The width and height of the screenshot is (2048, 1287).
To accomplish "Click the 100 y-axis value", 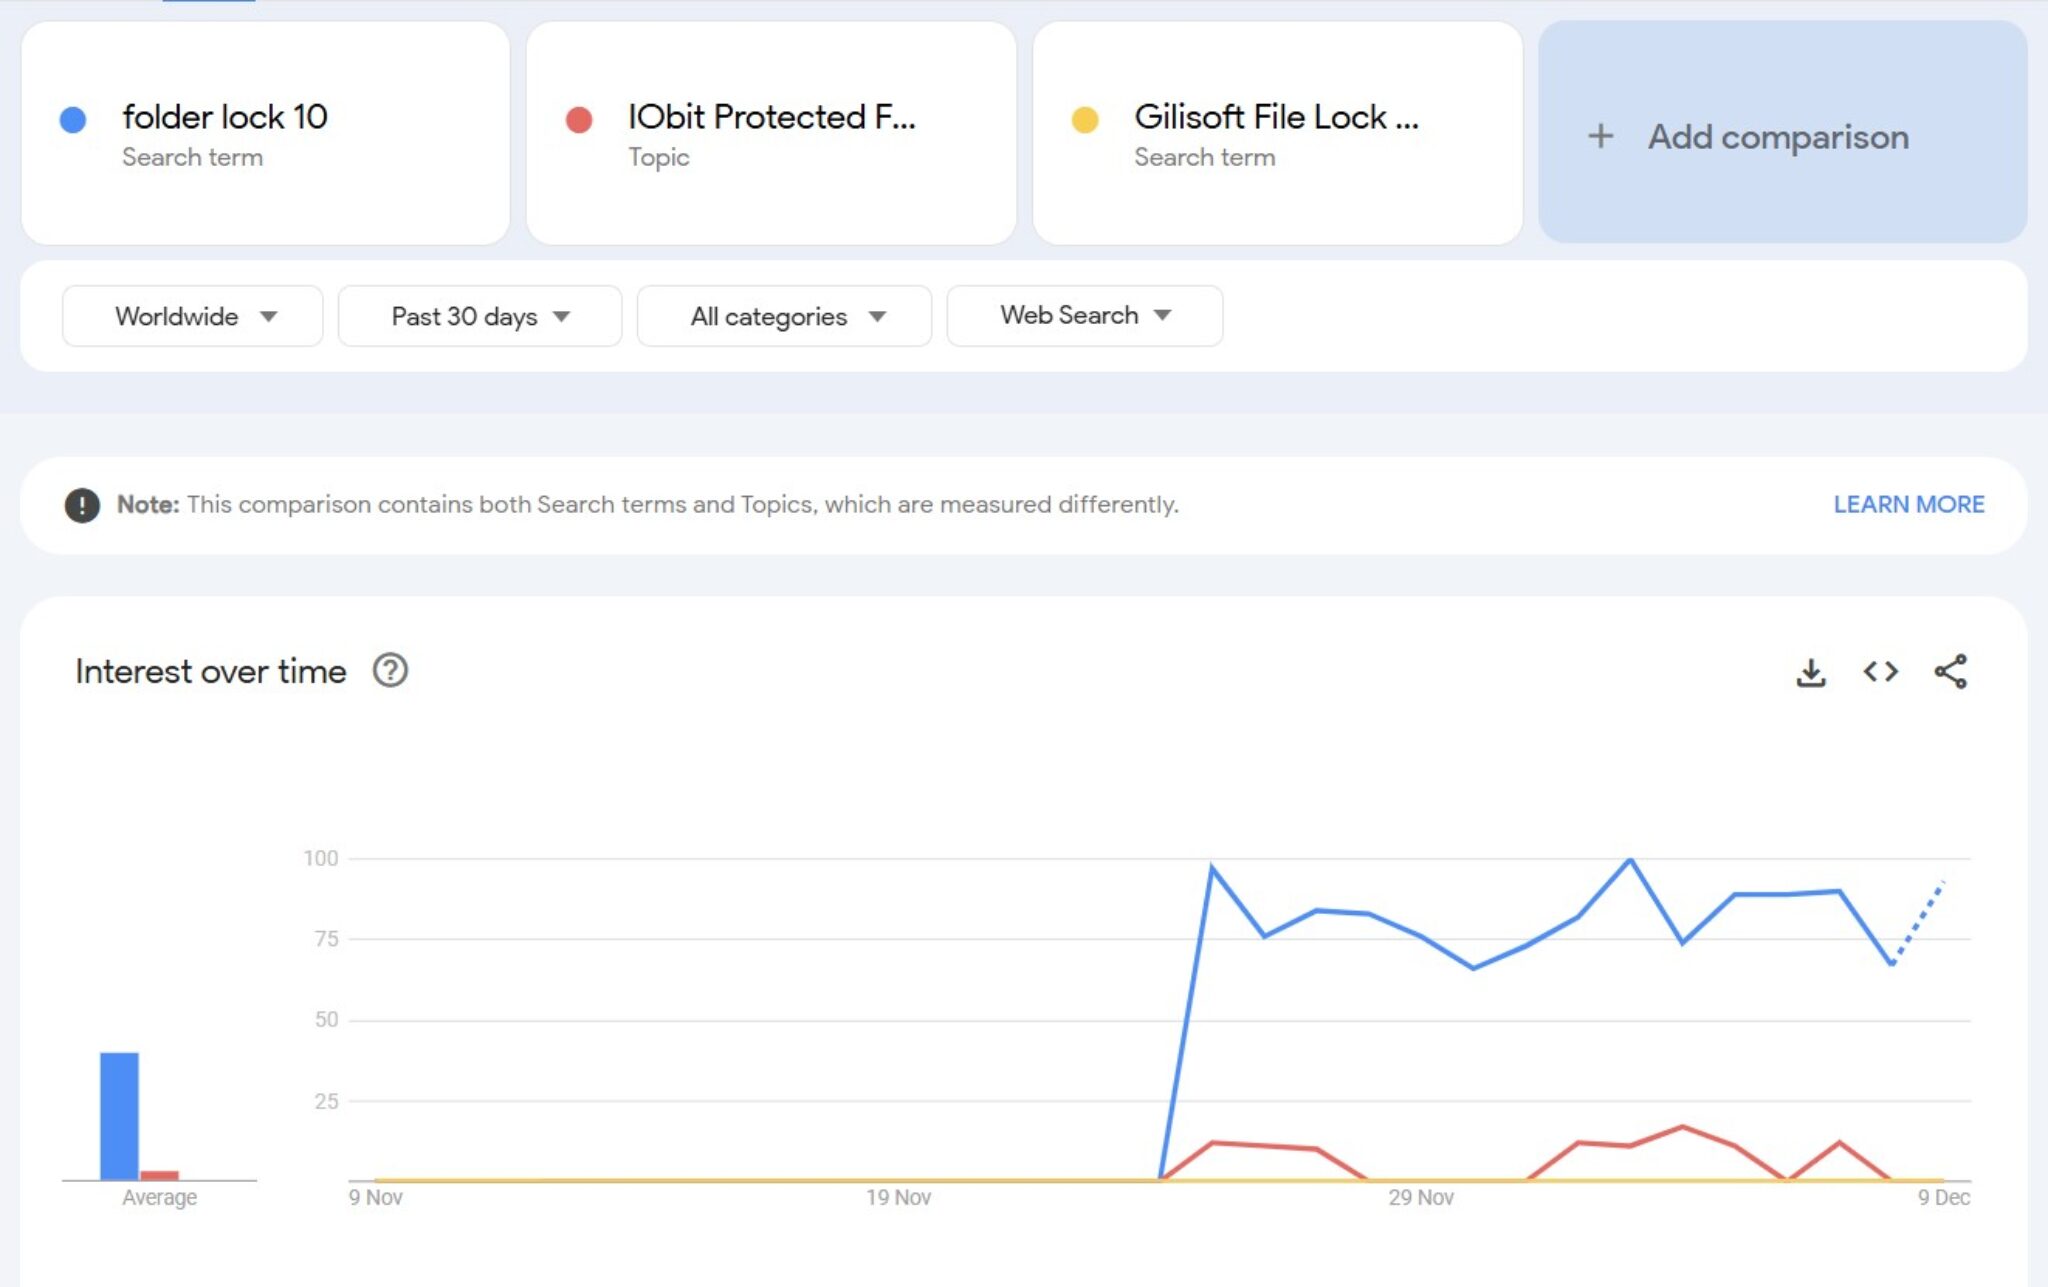I will pos(321,858).
